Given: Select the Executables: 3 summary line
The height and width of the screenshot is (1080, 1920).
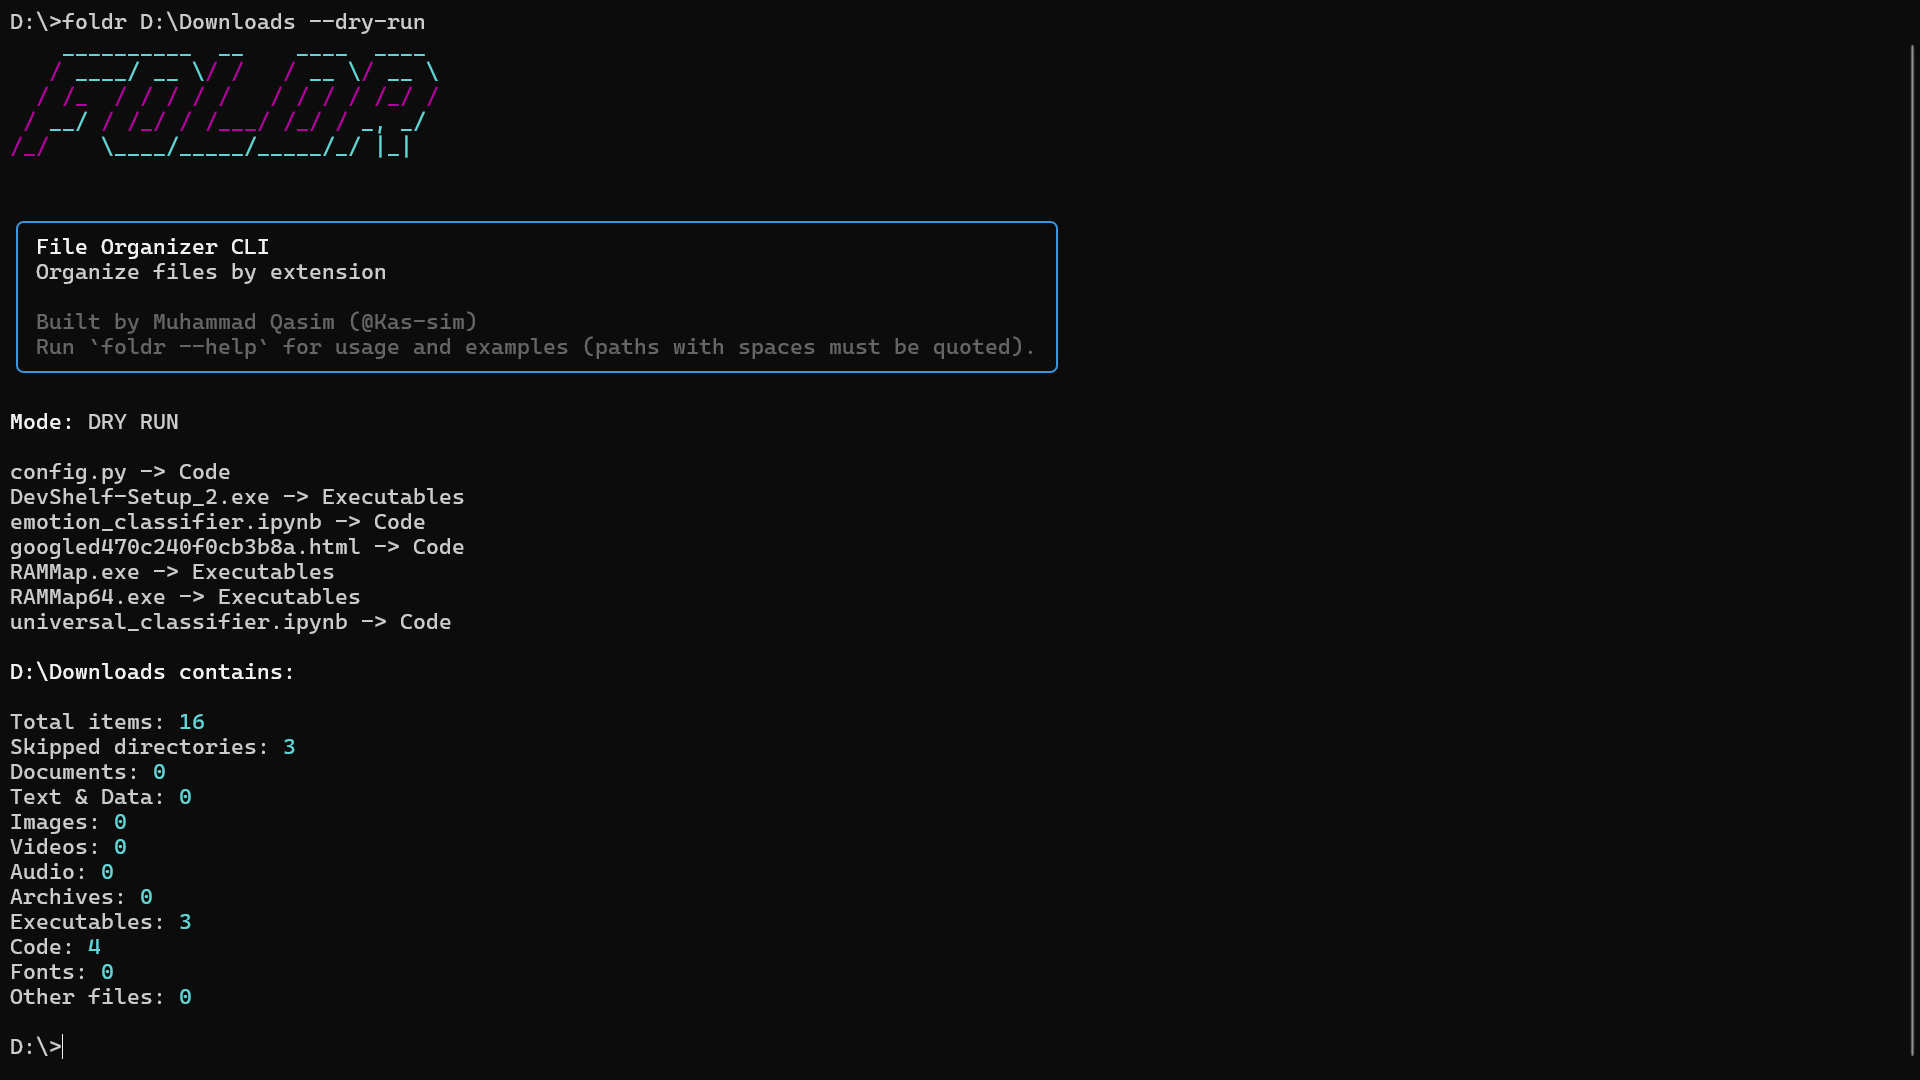Looking at the screenshot, I should point(100,921).
